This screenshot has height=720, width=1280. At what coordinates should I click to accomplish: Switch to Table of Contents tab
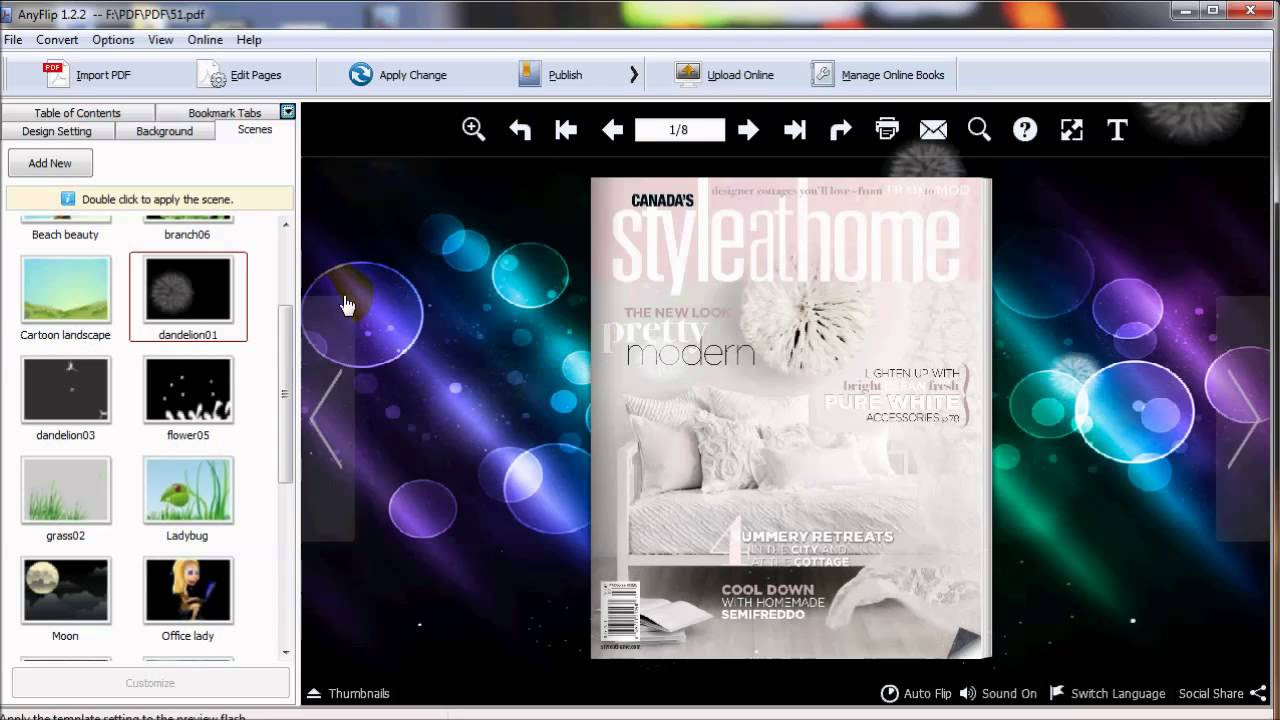pos(77,113)
